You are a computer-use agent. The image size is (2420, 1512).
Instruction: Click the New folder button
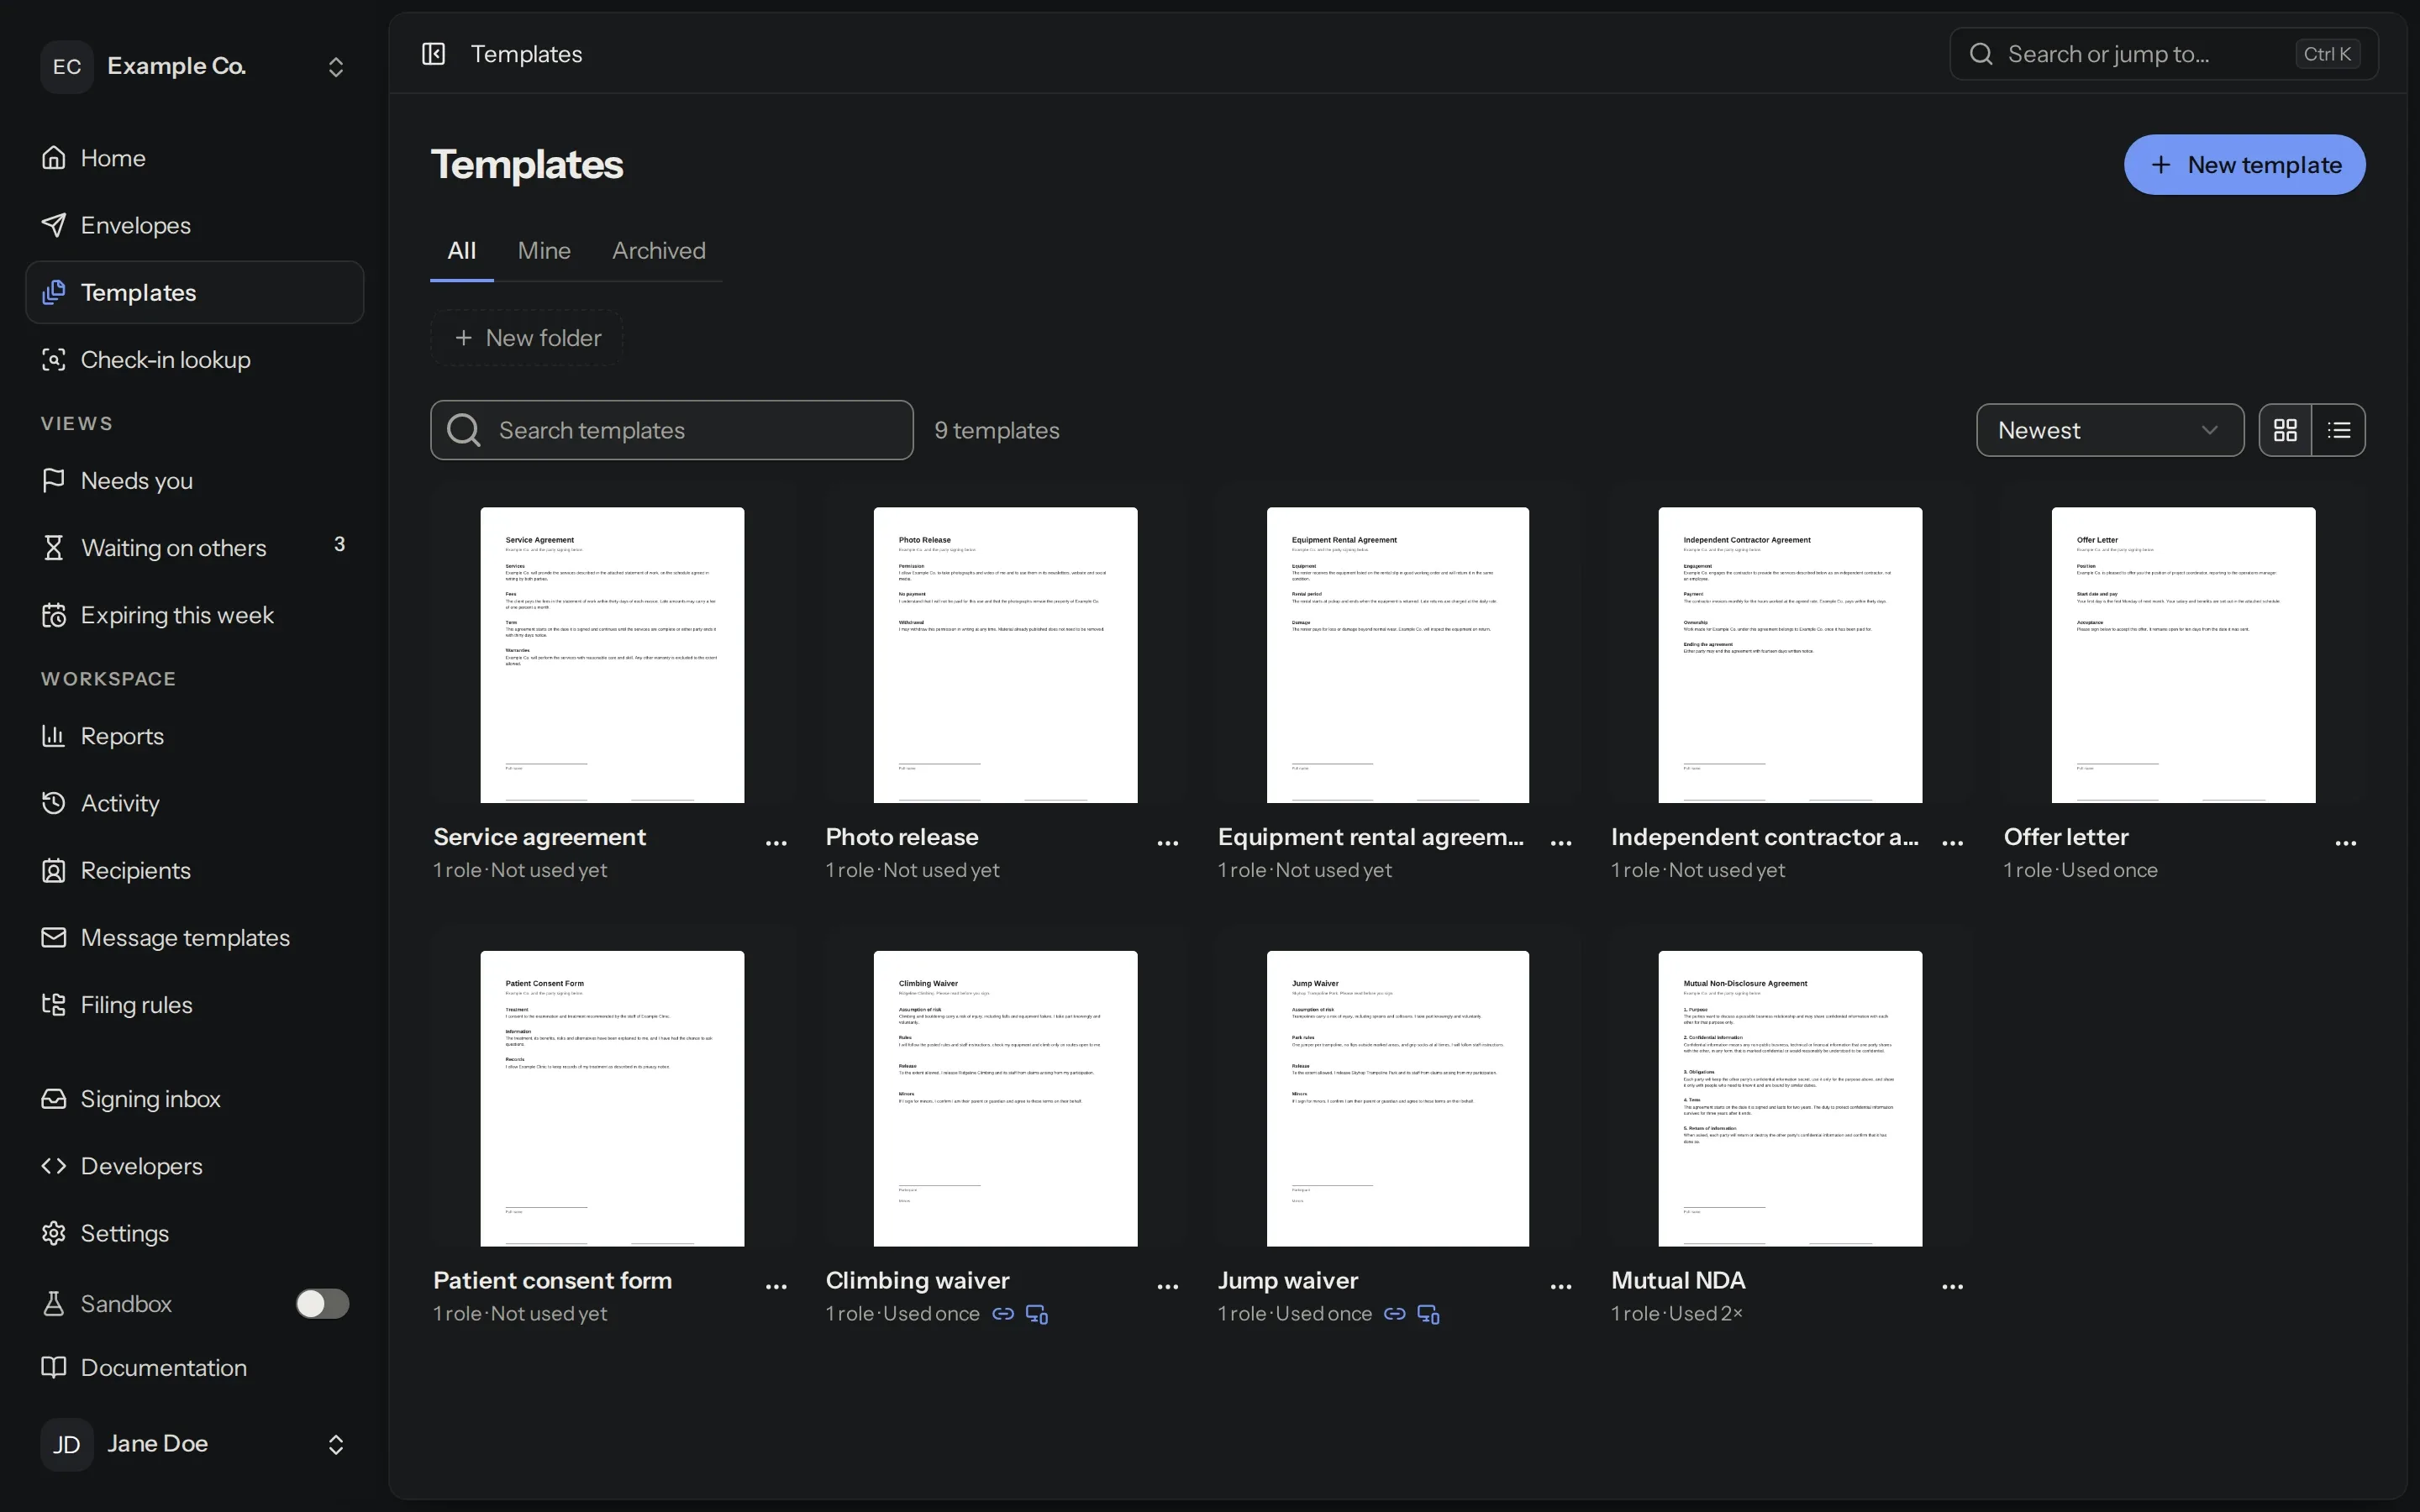pos(527,338)
